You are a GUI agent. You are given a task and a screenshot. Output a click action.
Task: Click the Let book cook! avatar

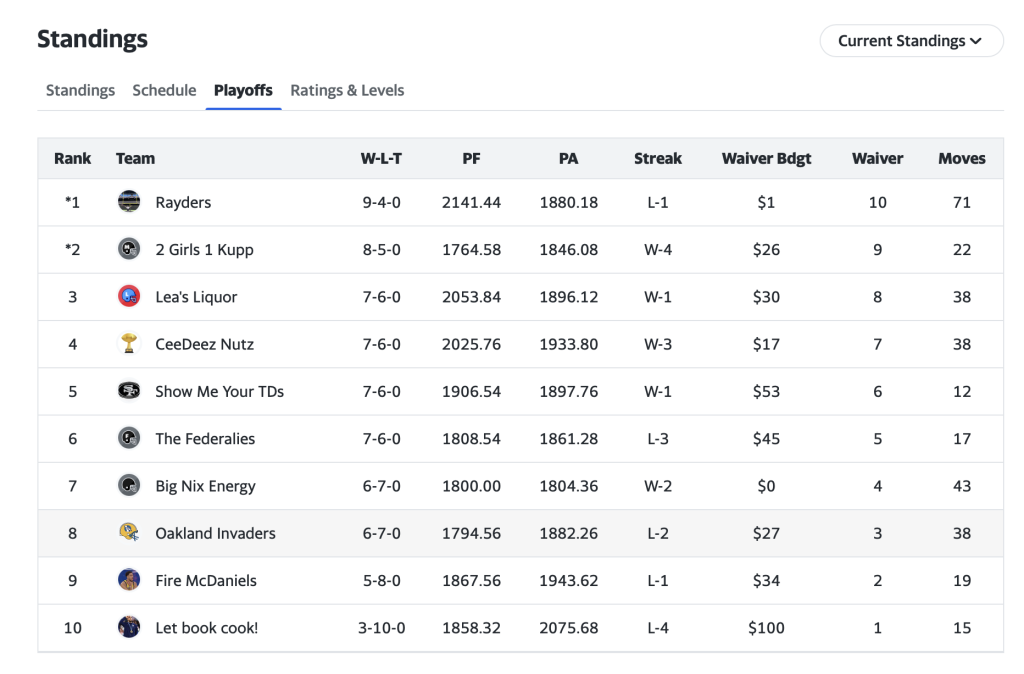click(x=129, y=628)
